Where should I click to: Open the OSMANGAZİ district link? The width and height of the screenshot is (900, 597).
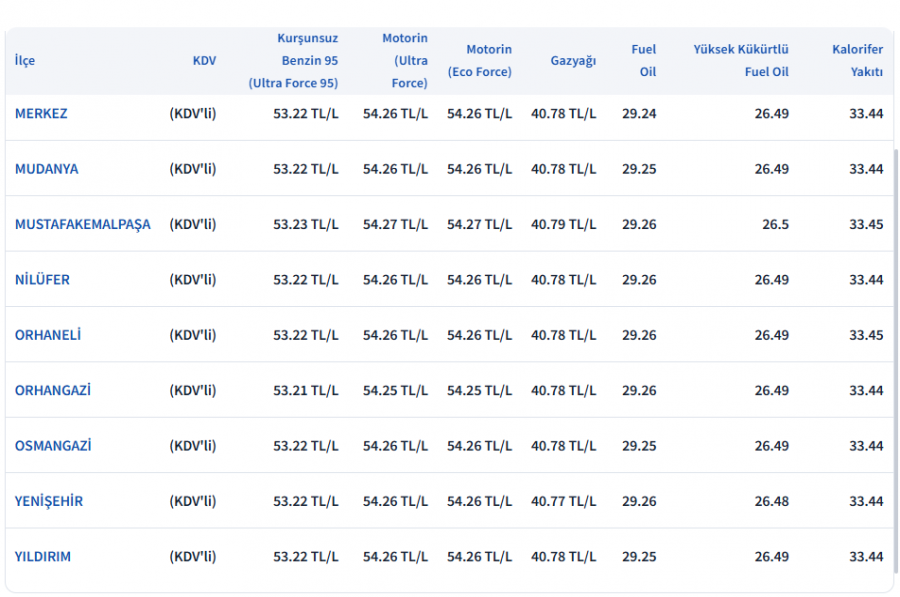(52, 446)
